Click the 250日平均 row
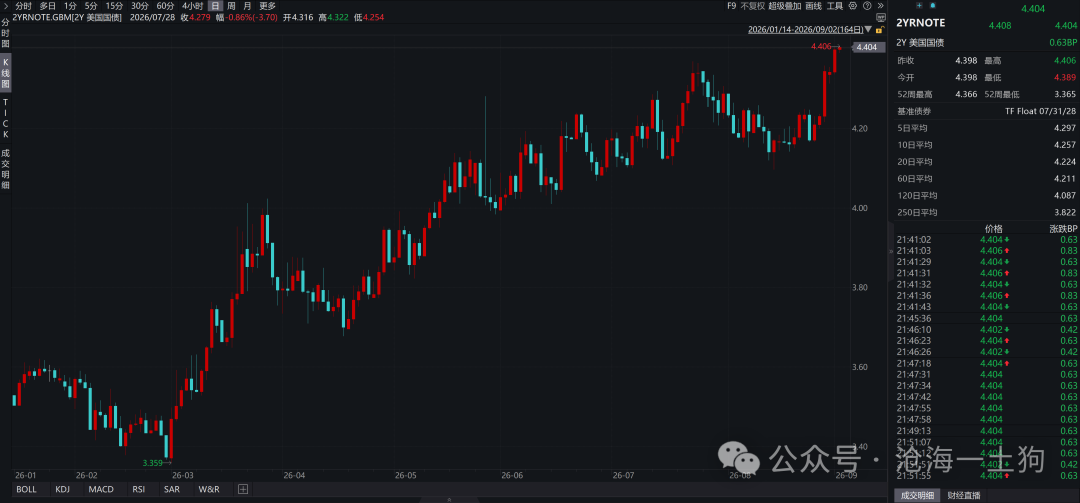 pos(986,212)
